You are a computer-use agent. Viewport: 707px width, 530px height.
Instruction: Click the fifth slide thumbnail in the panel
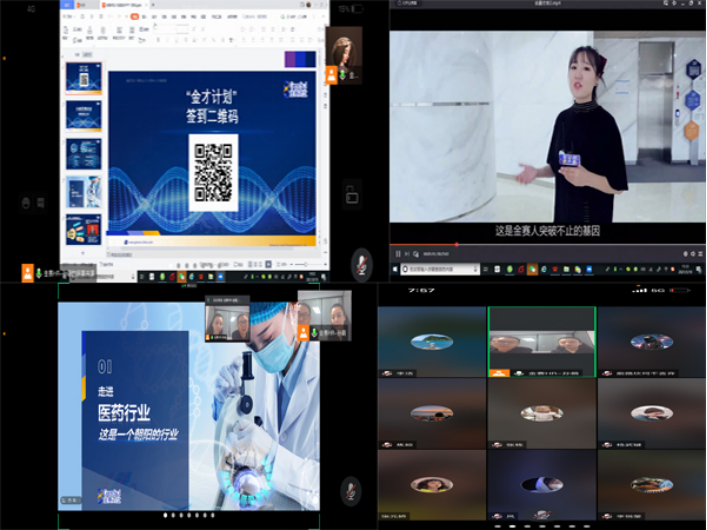(84, 229)
